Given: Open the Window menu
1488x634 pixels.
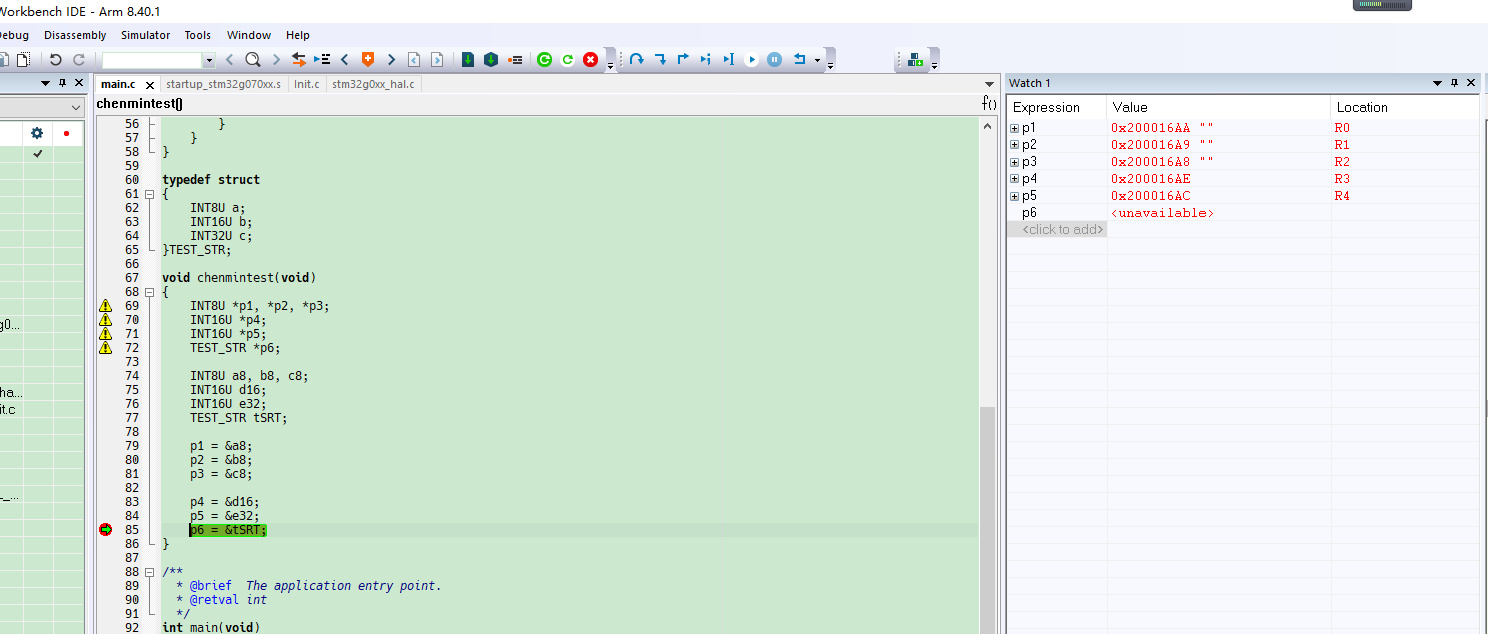Looking at the screenshot, I should click(249, 35).
